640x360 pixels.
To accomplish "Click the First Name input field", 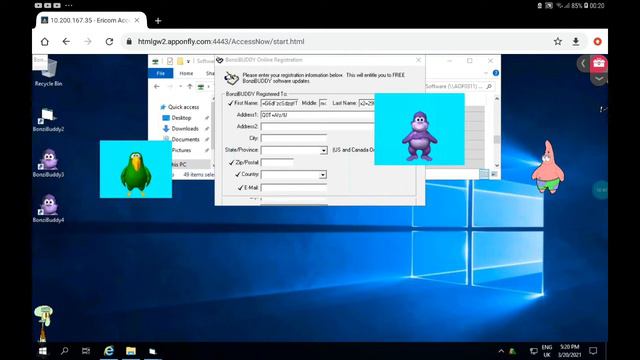I will (280, 103).
